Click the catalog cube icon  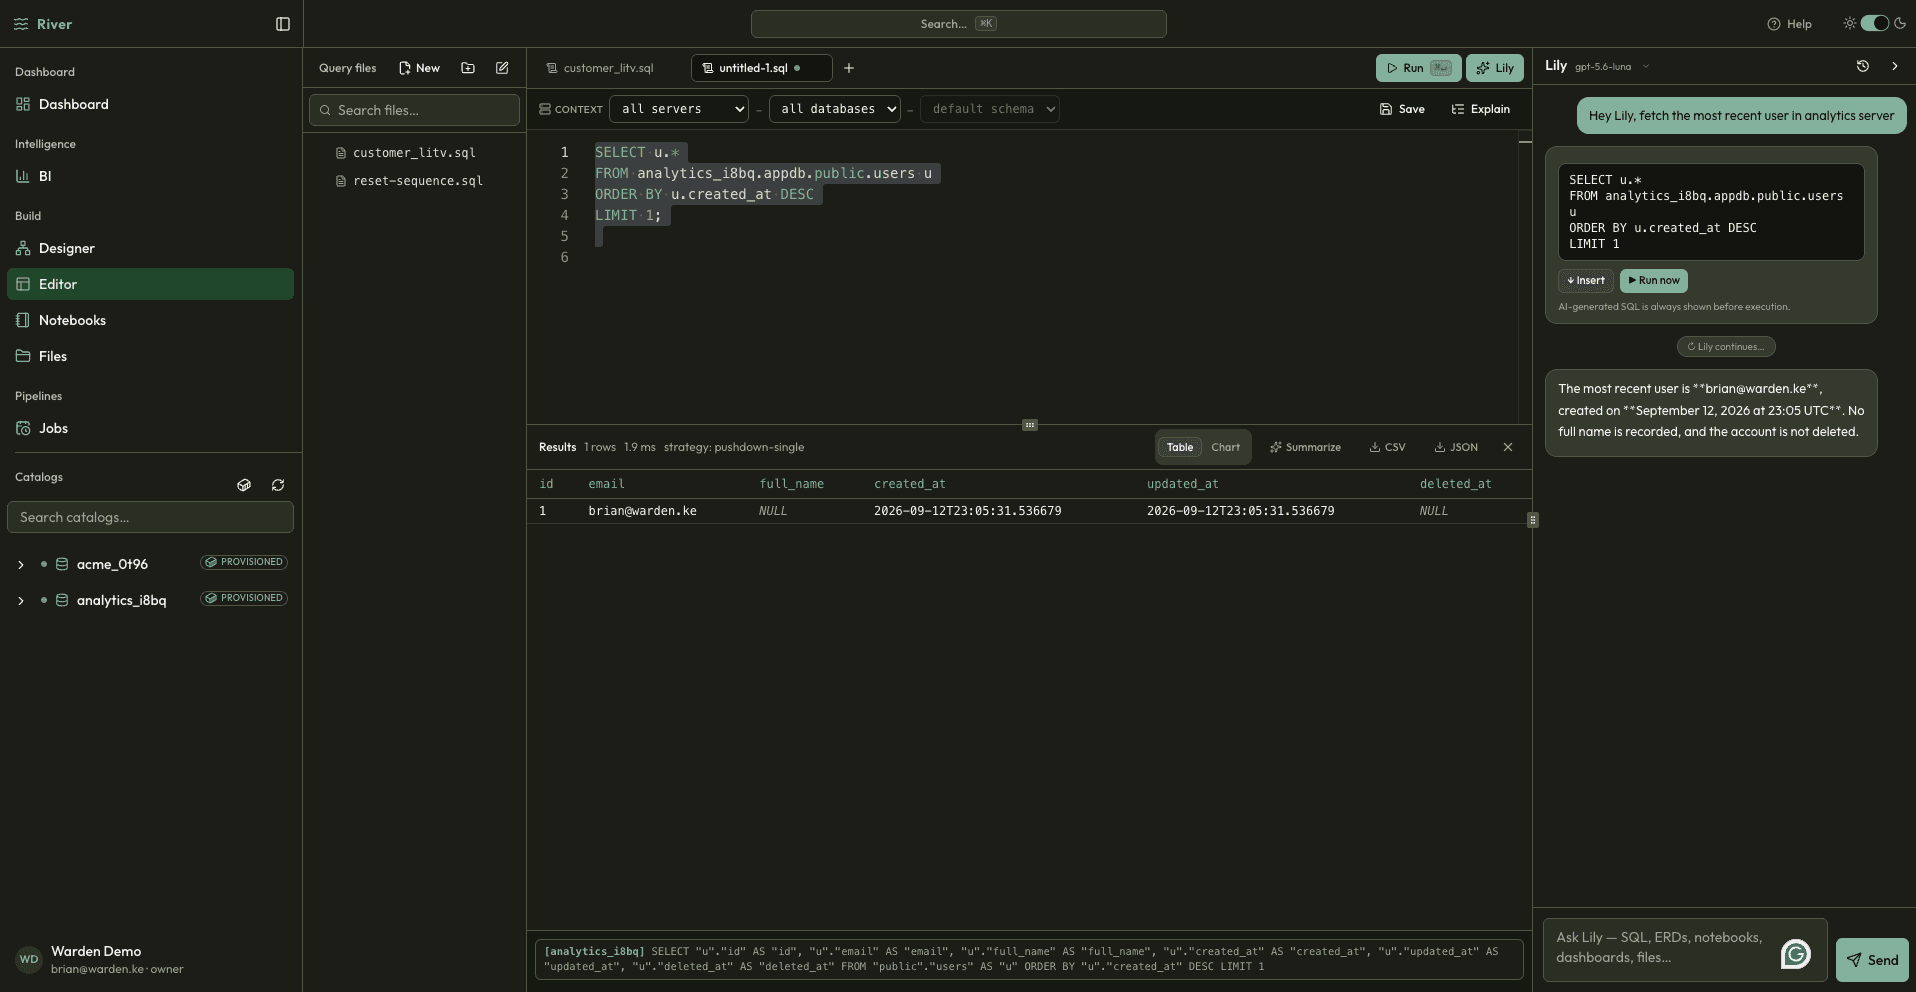pyautogui.click(x=244, y=485)
